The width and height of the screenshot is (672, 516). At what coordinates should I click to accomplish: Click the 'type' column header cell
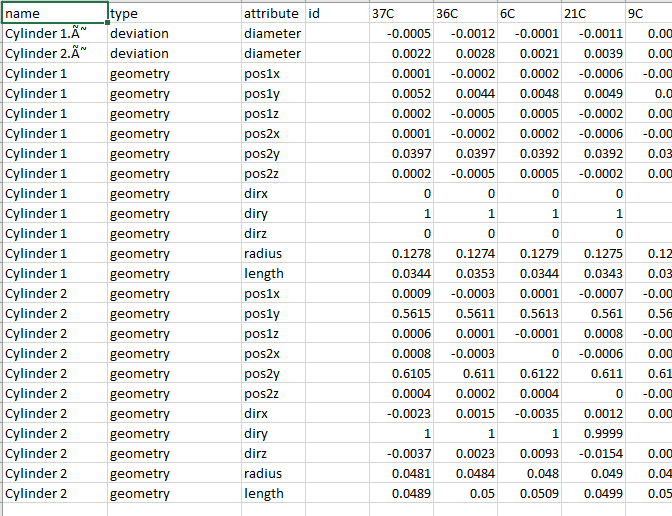173,13
